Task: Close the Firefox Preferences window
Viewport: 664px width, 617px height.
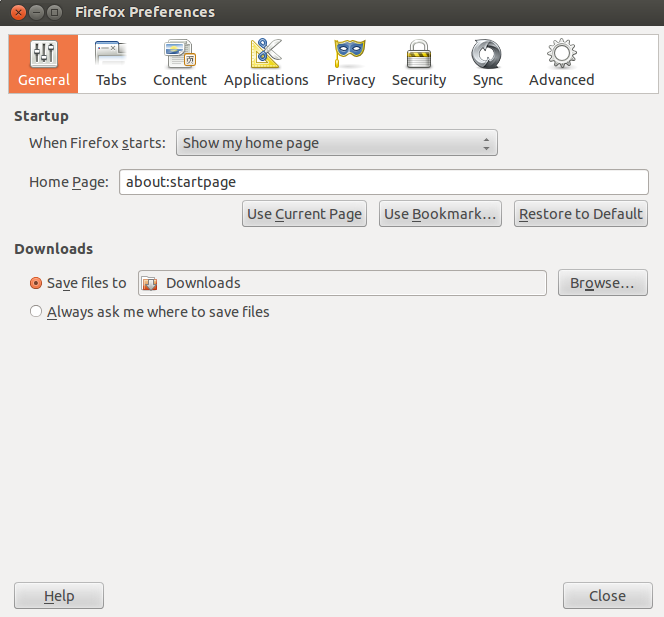Action: 18,12
